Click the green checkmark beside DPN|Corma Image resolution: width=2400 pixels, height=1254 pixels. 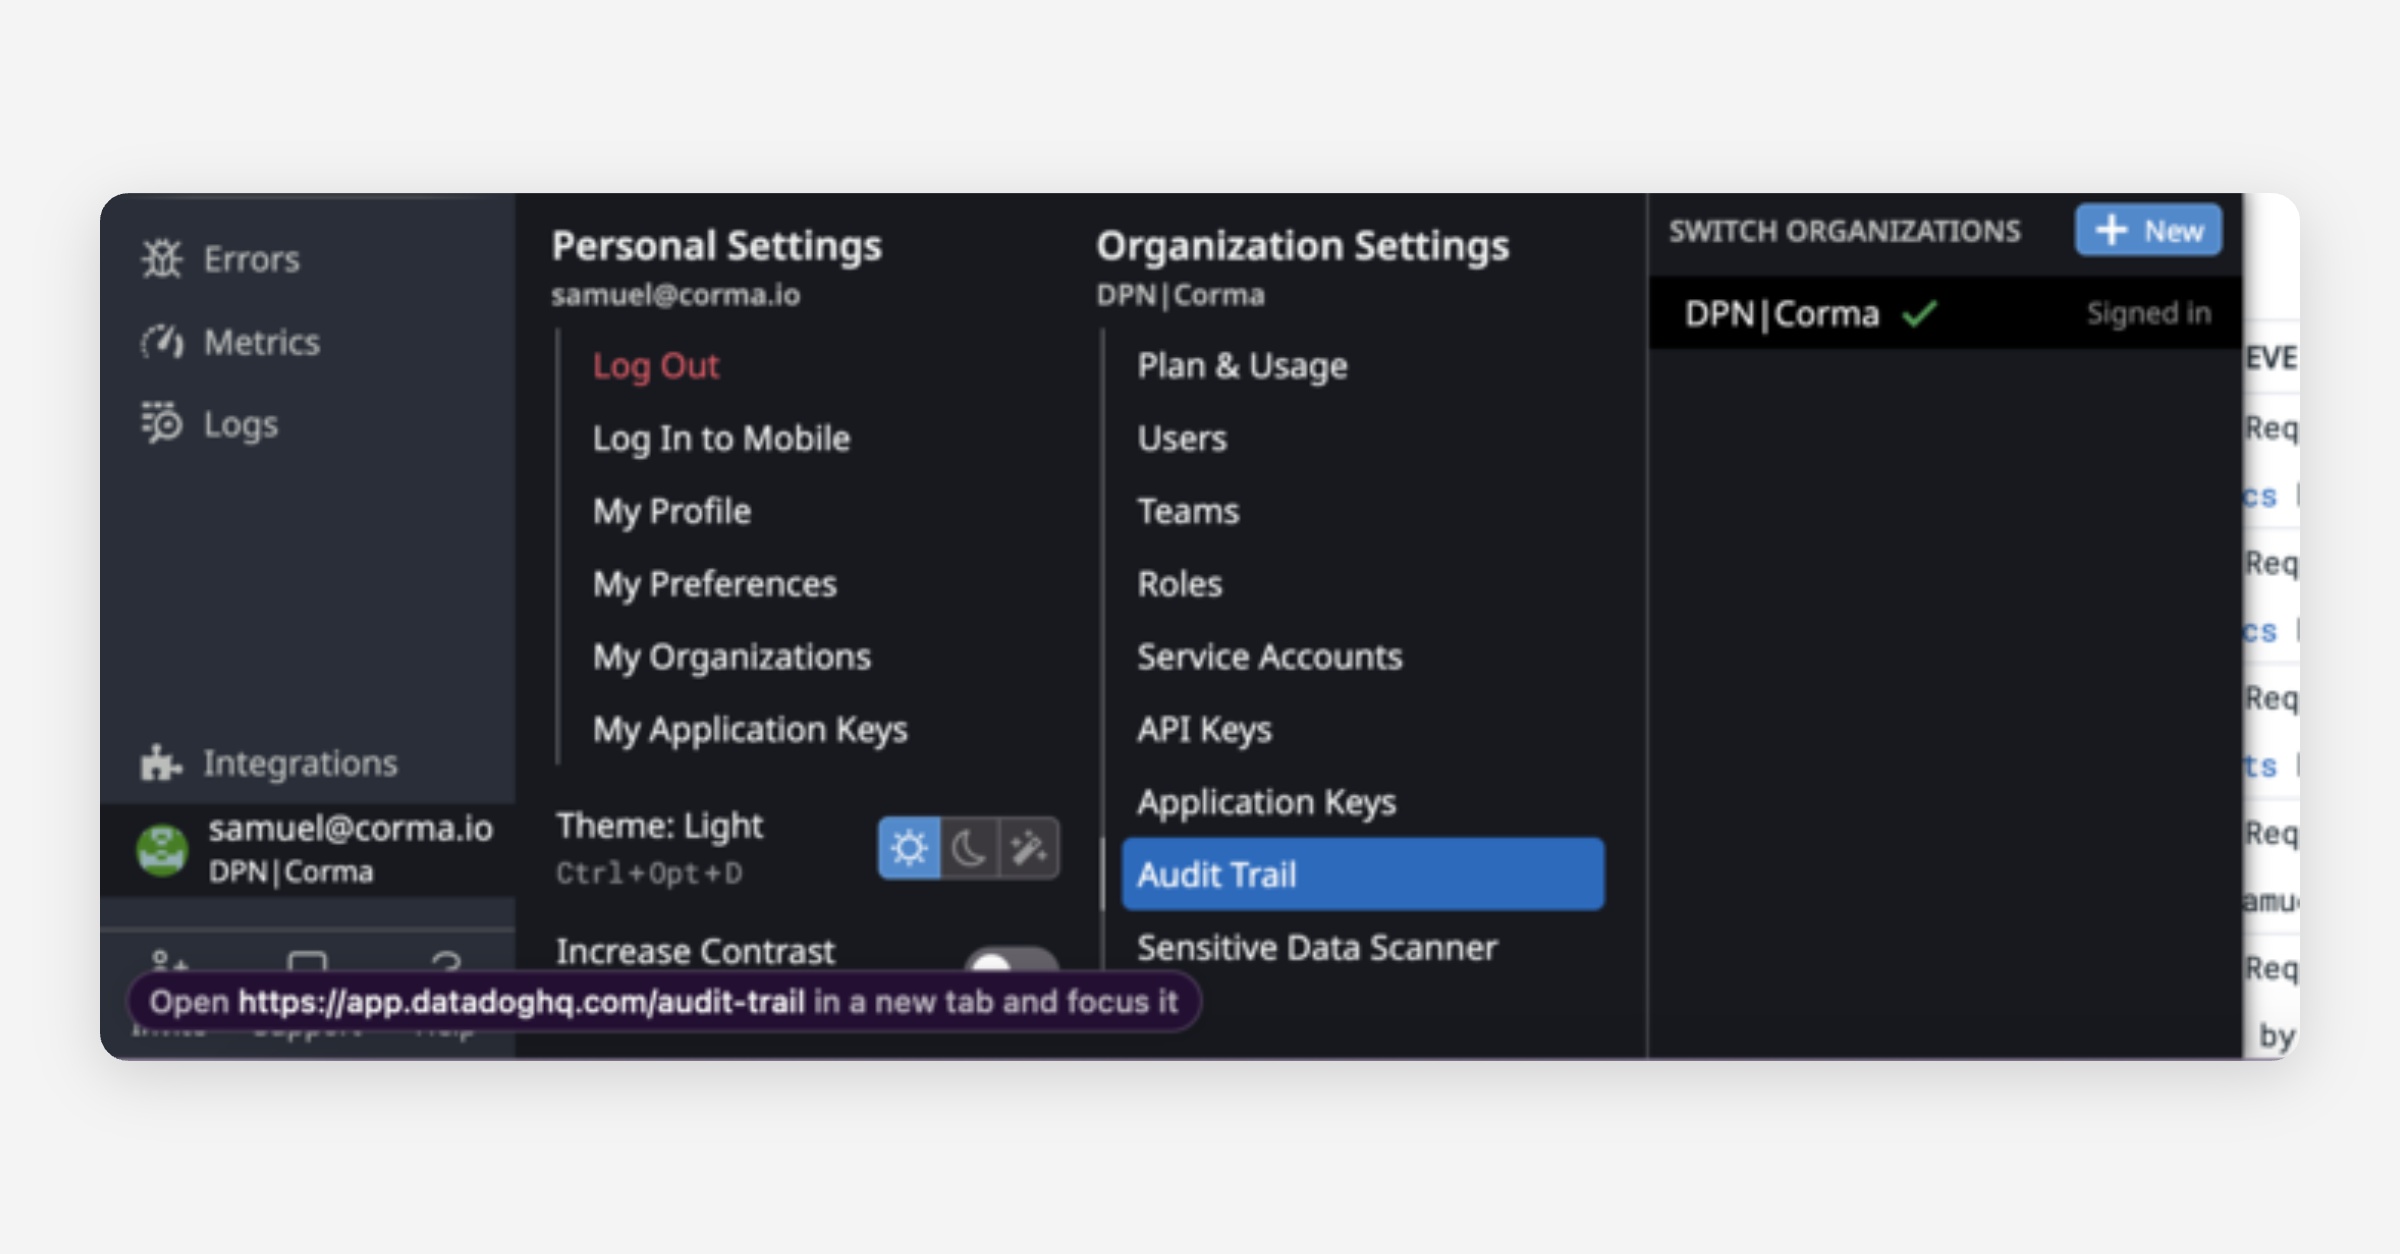(1919, 314)
